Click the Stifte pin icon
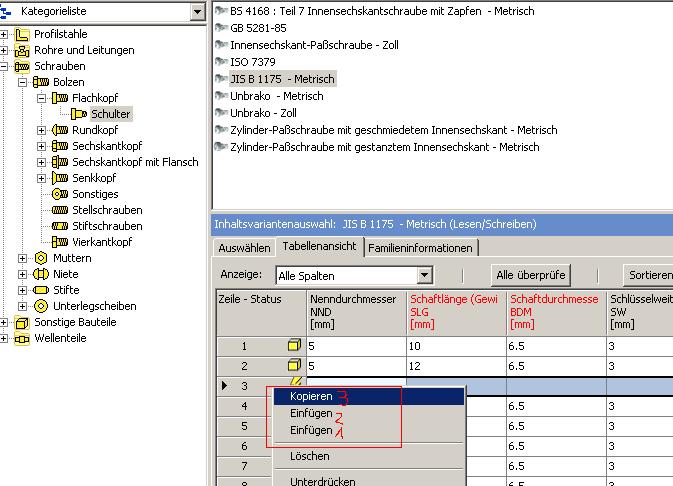The width and height of the screenshot is (673, 486). [41, 290]
